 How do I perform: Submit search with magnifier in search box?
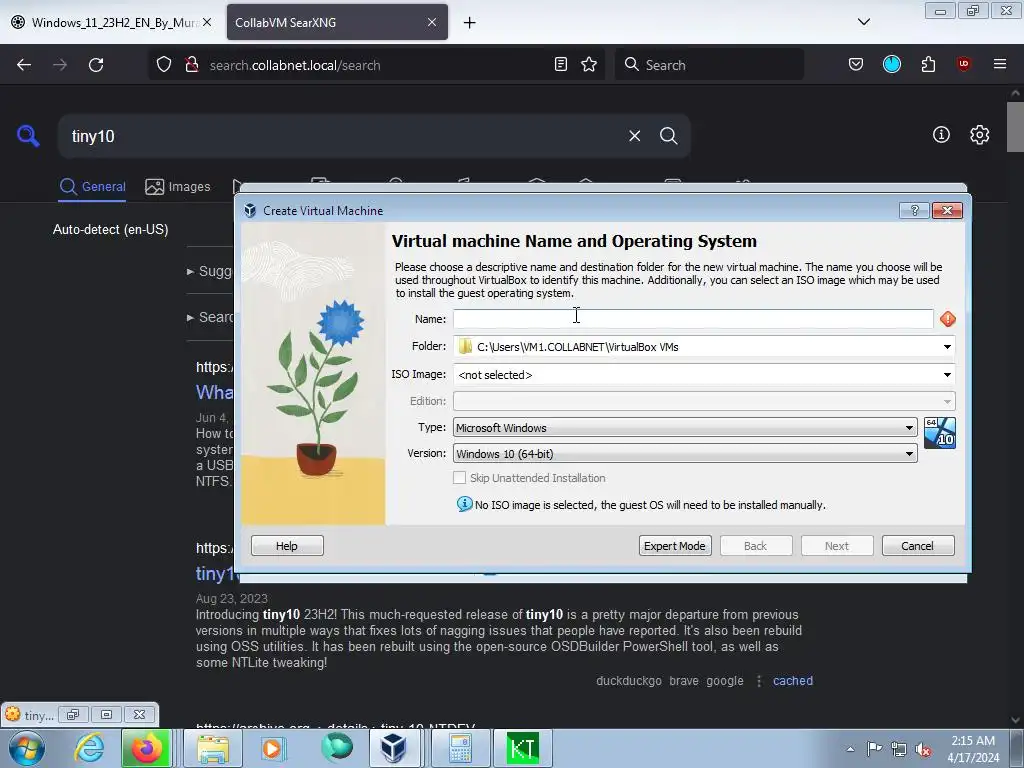(x=668, y=136)
